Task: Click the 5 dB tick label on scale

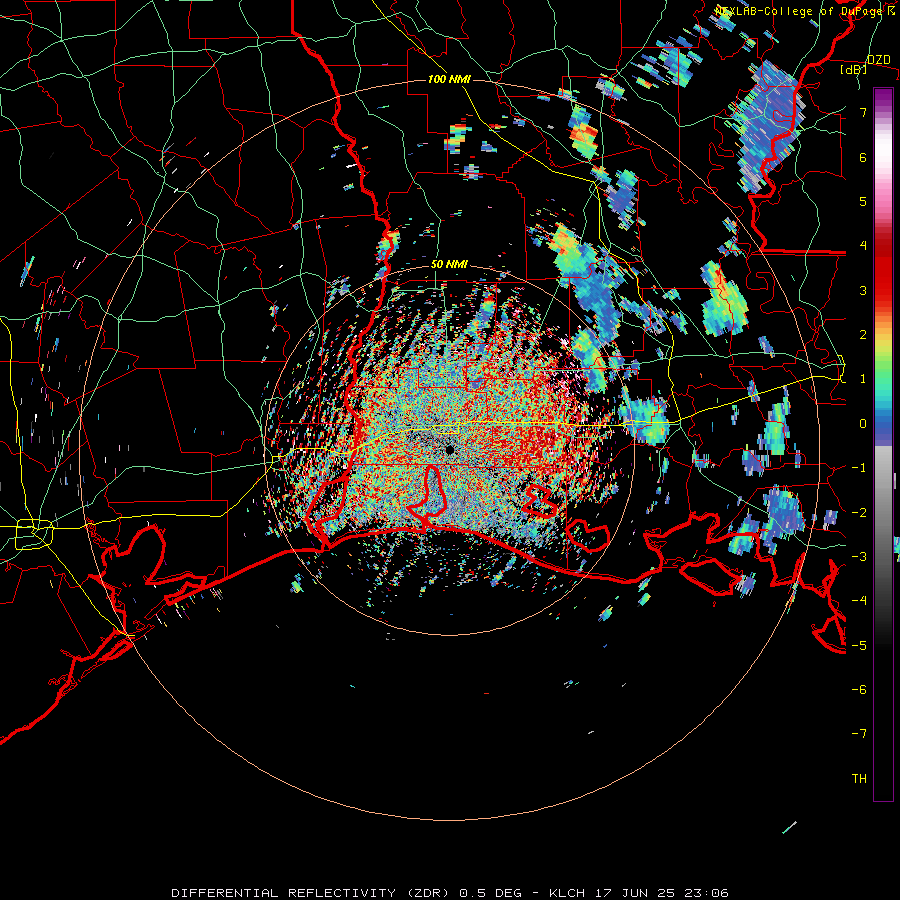Action: coord(863,201)
